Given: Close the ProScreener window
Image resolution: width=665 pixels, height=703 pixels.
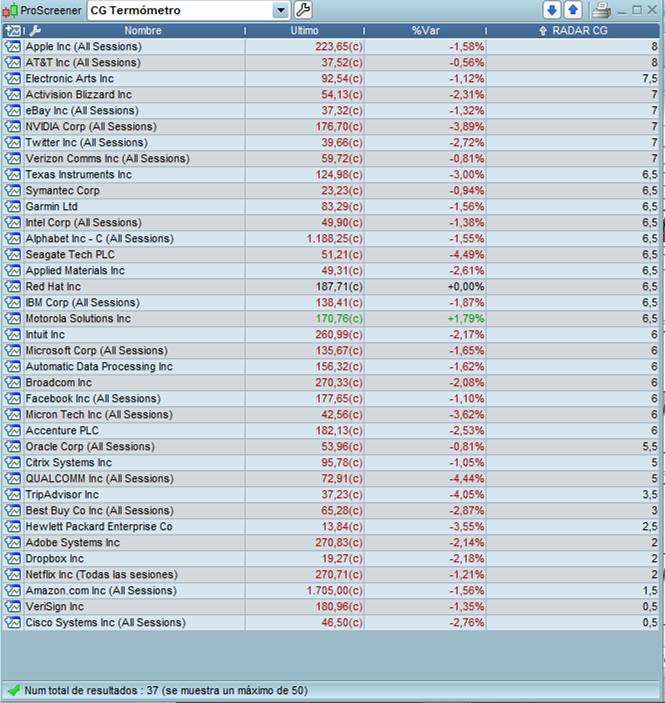Looking at the screenshot, I should click(652, 10).
